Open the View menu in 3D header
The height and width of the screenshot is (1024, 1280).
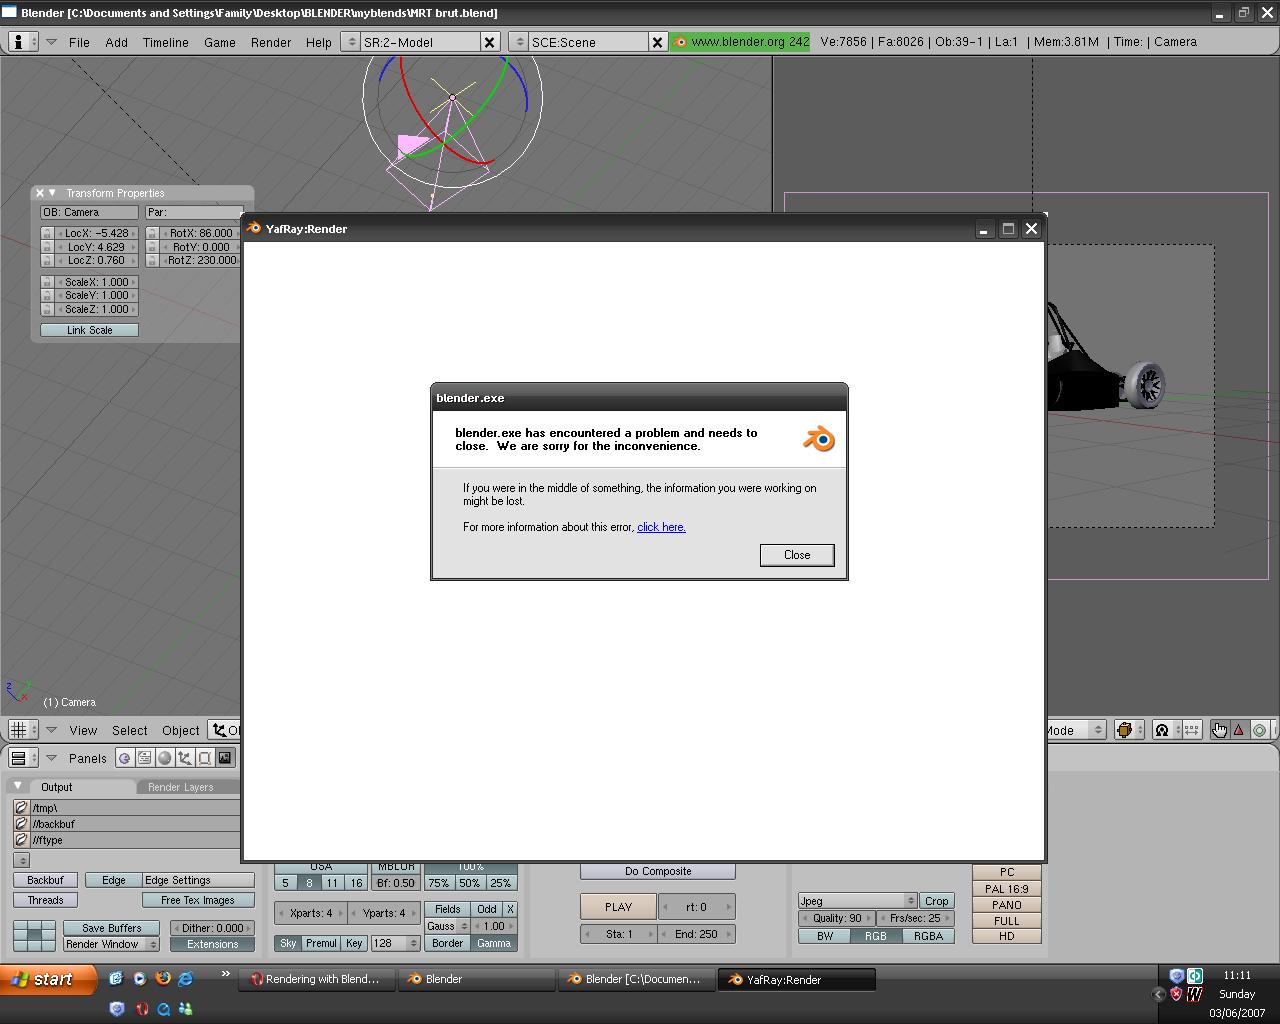[83, 731]
